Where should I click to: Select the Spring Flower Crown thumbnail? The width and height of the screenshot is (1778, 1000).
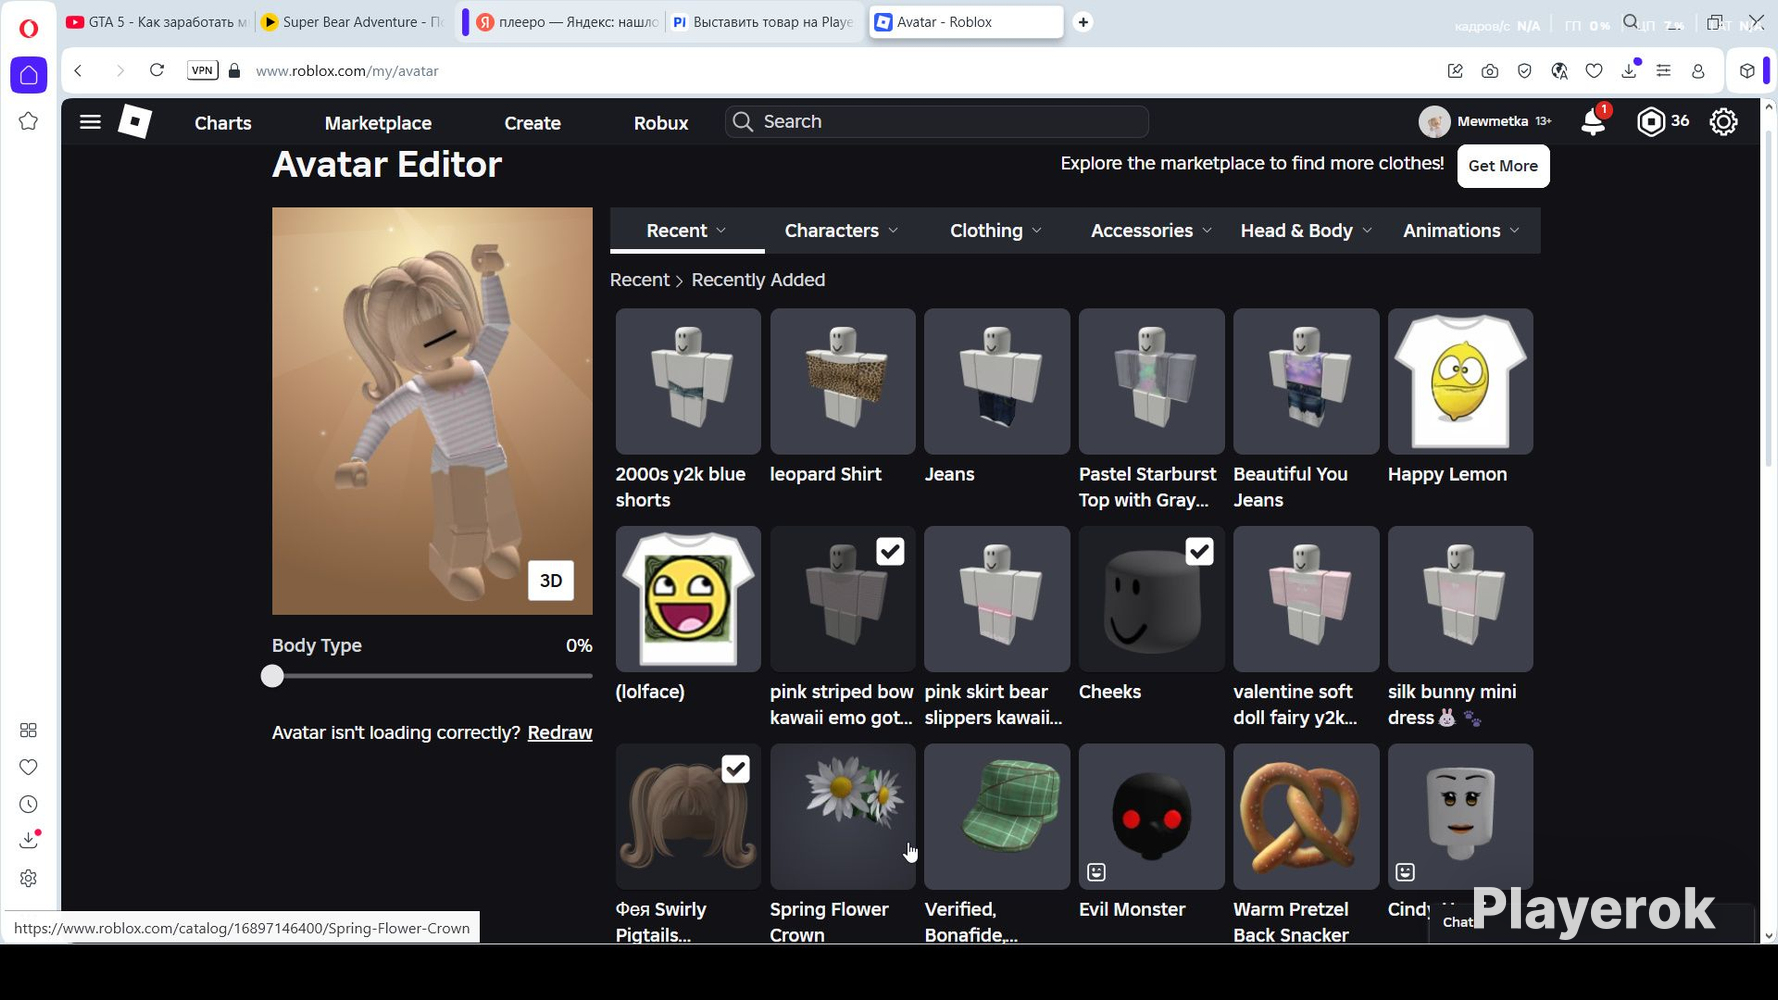pos(843,816)
